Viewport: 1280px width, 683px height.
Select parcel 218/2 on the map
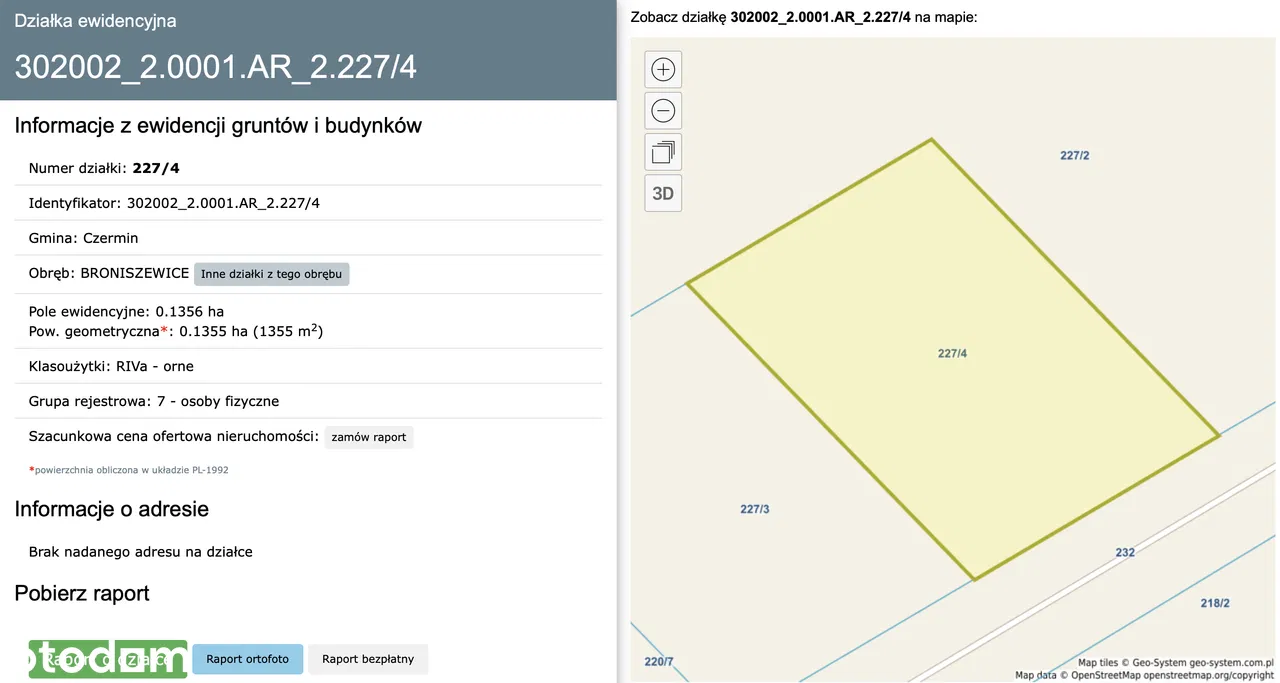tap(1214, 603)
